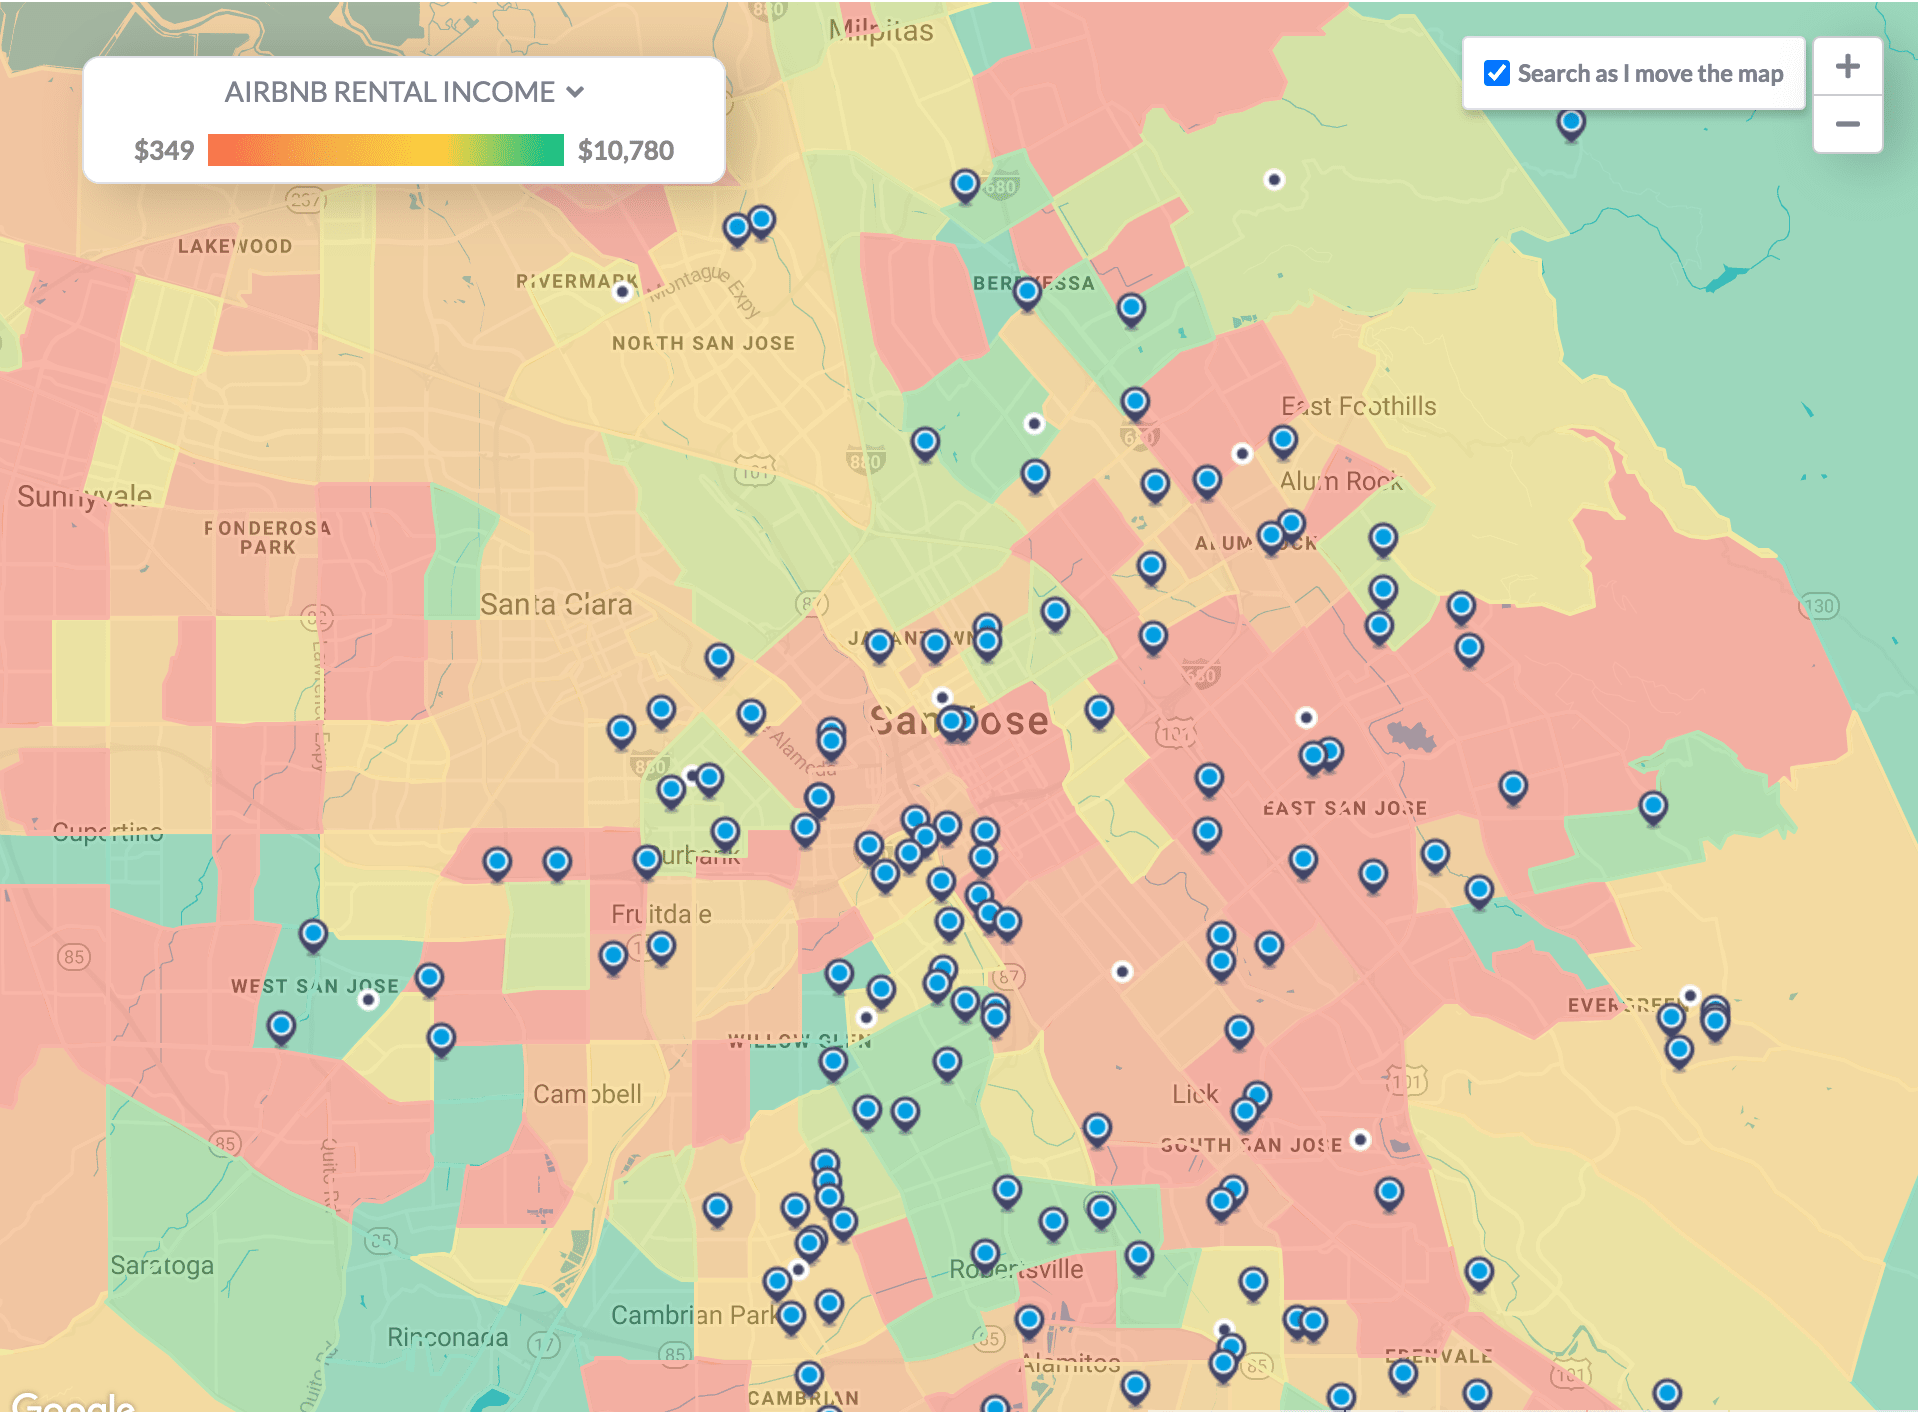This screenshot has width=1918, height=1412.
Task: Toggle the map auto-search checkbox off
Action: pos(1495,73)
